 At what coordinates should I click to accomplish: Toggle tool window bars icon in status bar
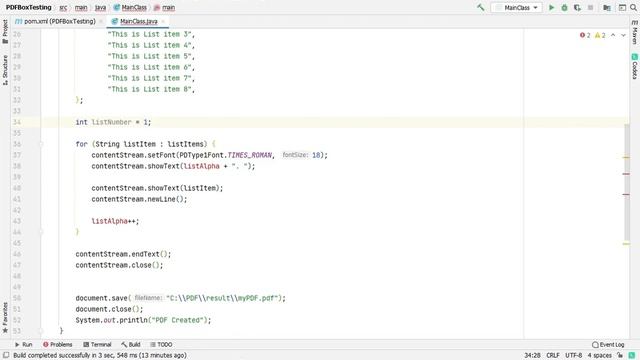pos(6,355)
